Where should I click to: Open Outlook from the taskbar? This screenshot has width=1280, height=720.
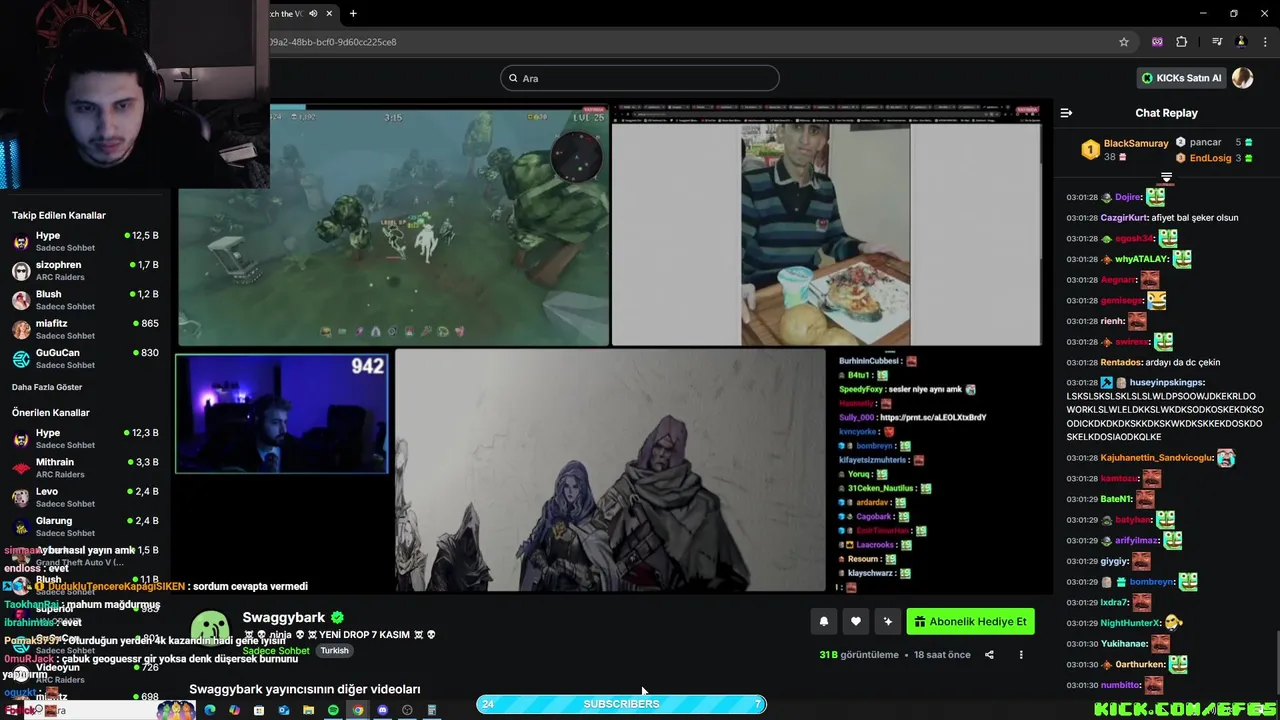(x=284, y=710)
